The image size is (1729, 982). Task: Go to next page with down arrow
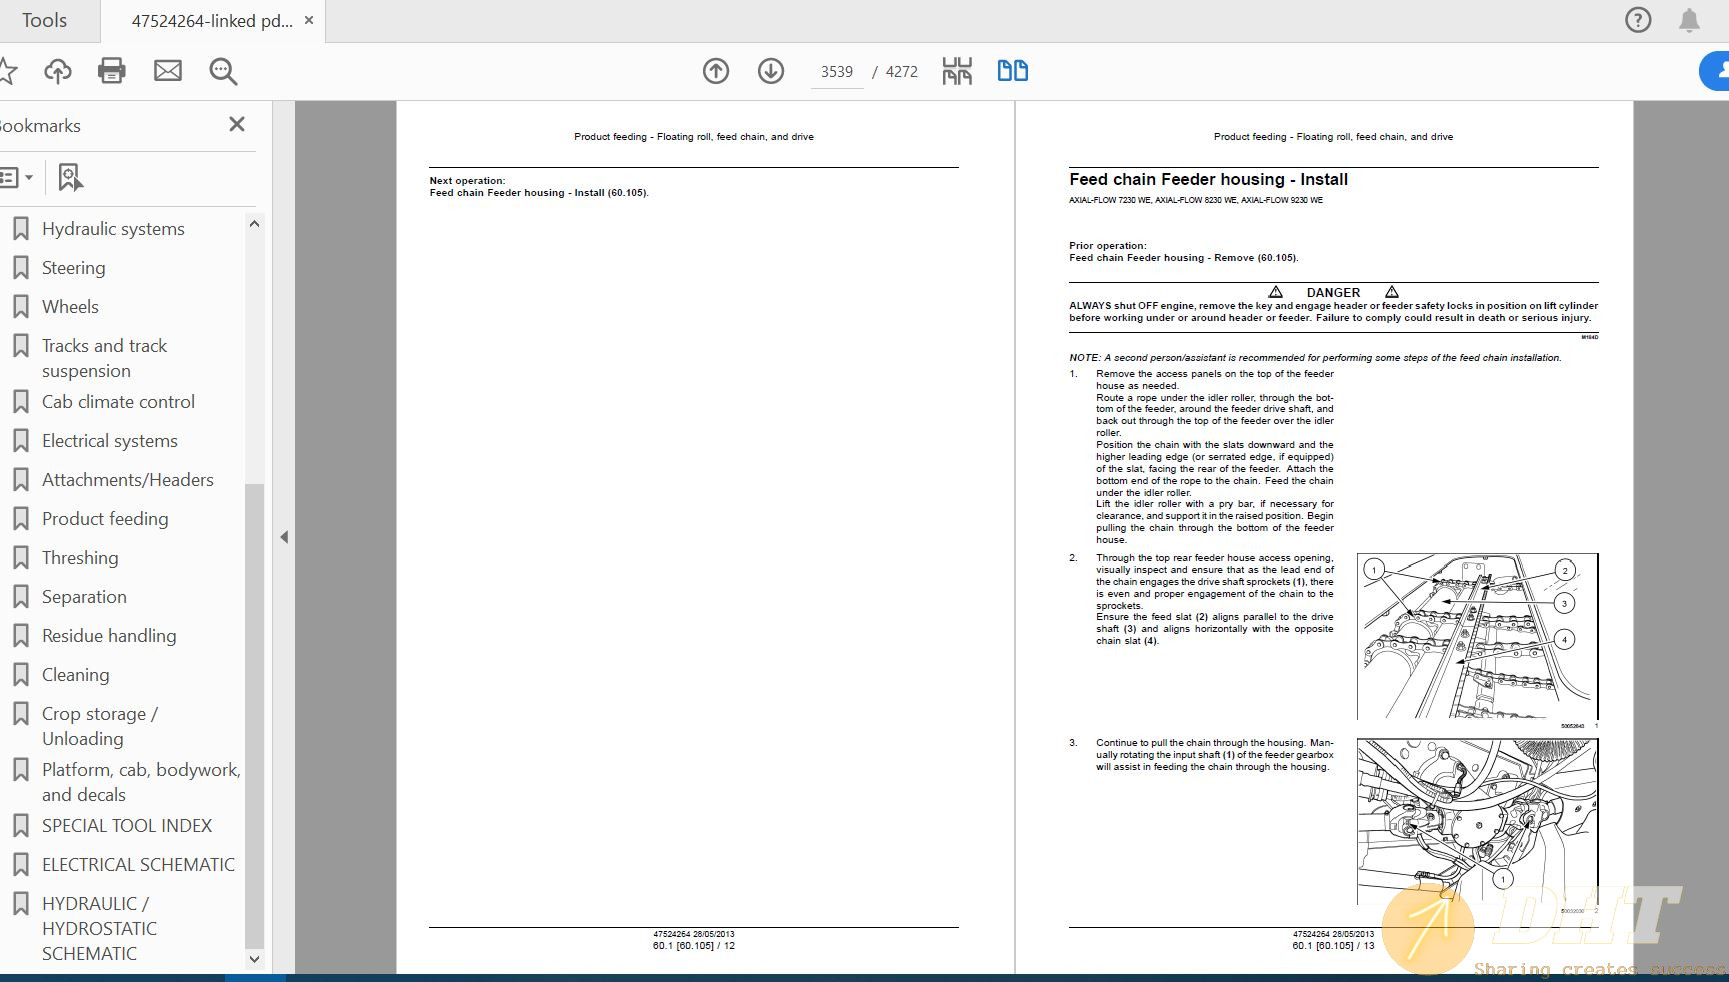click(771, 71)
